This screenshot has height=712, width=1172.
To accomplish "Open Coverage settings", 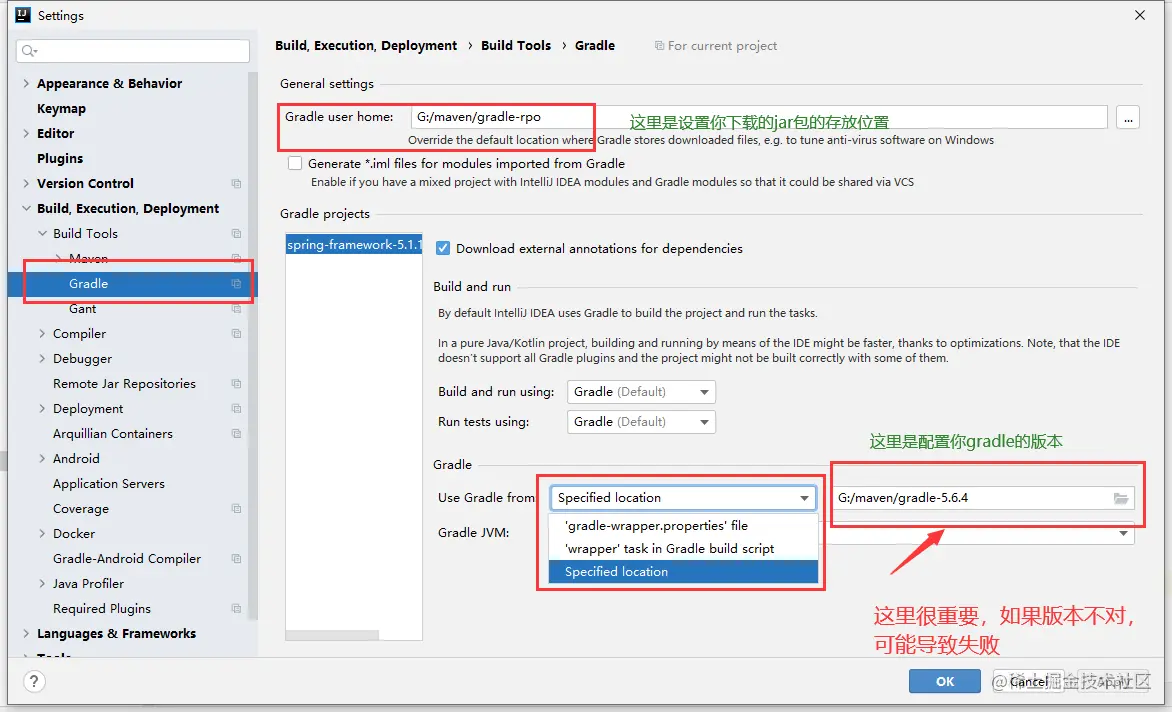I will [81, 509].
